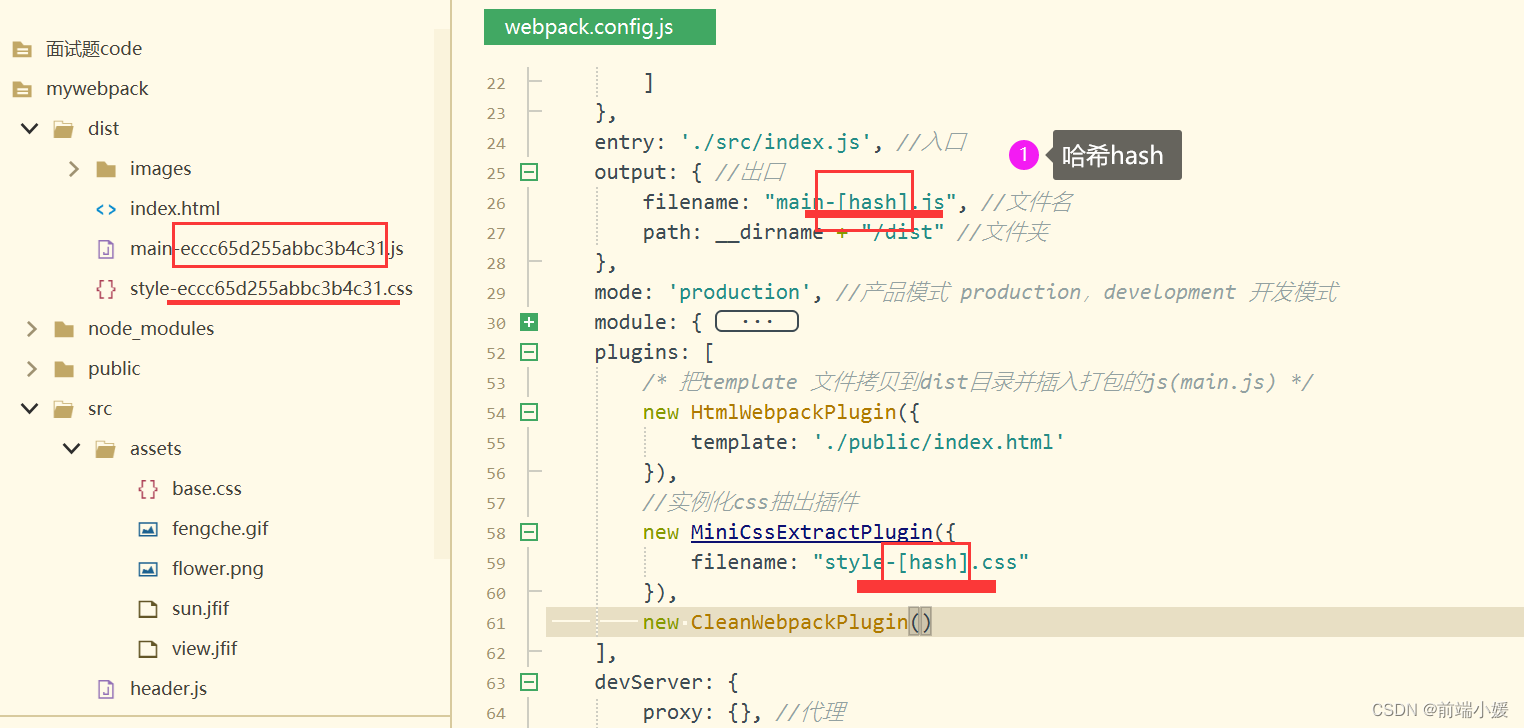Open view.jfif in the assets folder
Screen dimensions: 1524x728
point(205,649)
